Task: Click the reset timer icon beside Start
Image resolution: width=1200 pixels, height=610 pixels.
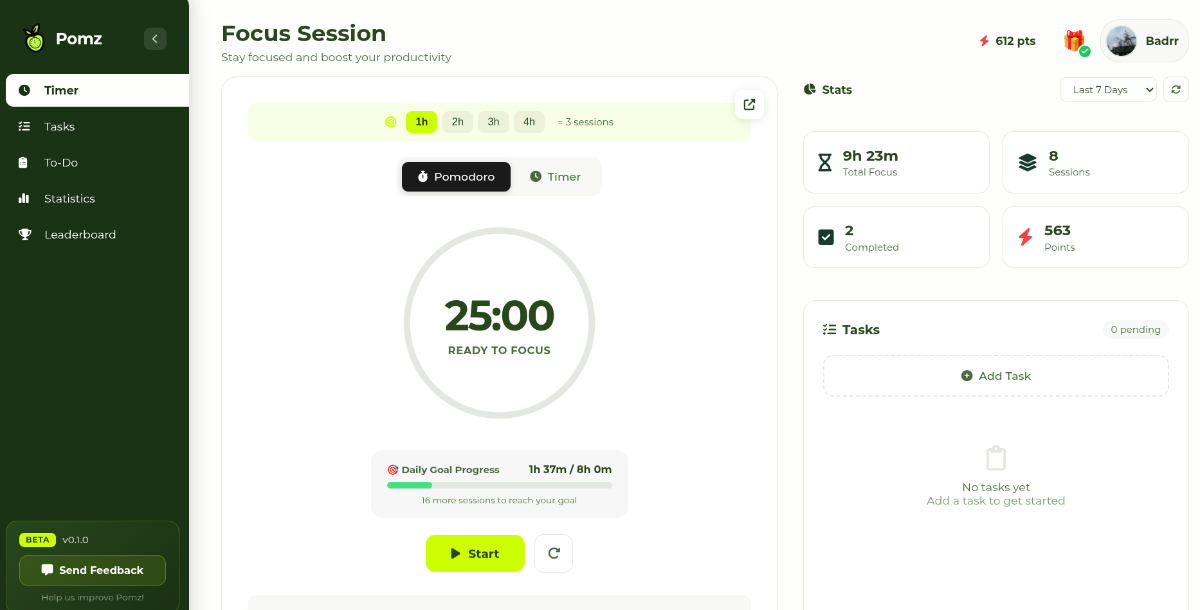Action: pyautogui.click(x=553, y=553)
